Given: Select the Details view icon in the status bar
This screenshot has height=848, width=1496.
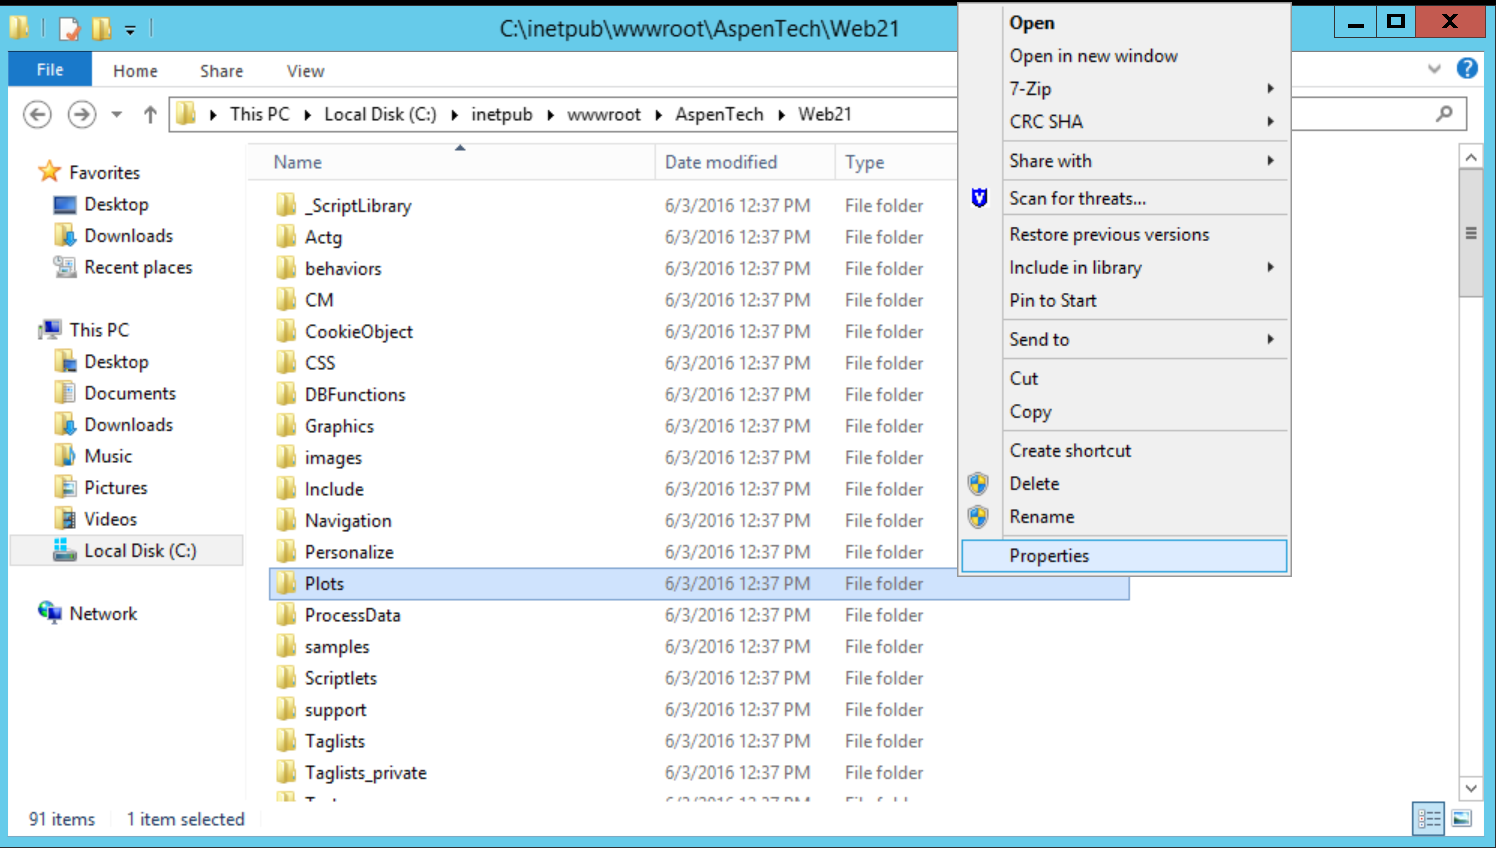Looking at the screenshot, I should 1429,818.
